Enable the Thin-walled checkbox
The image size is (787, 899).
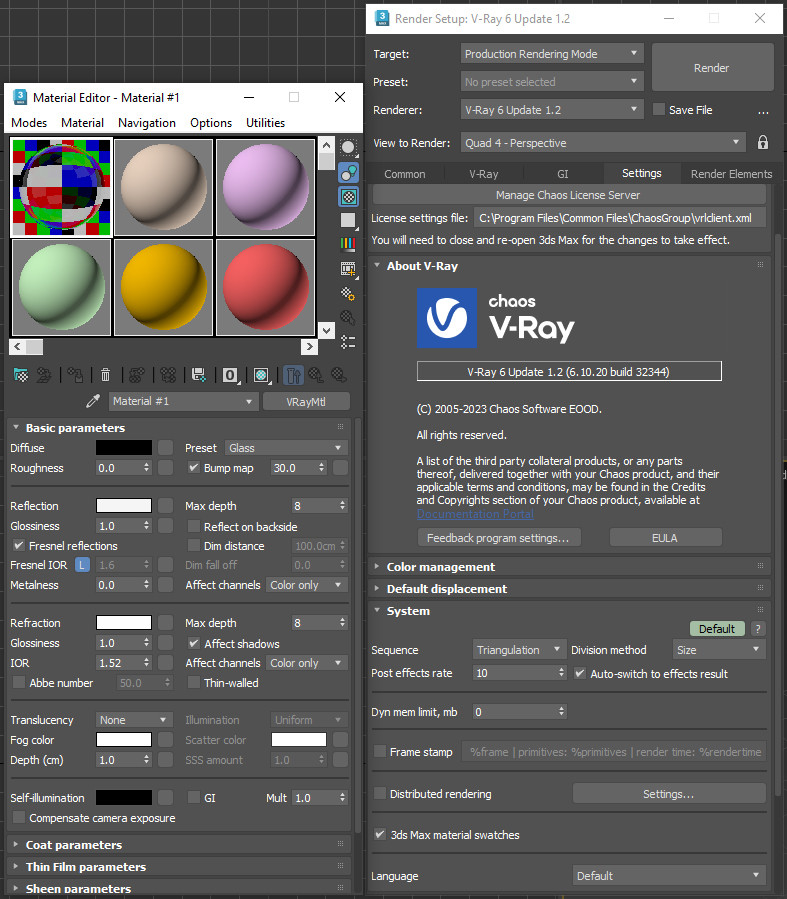pyautogui.click(x=194, y=682)
